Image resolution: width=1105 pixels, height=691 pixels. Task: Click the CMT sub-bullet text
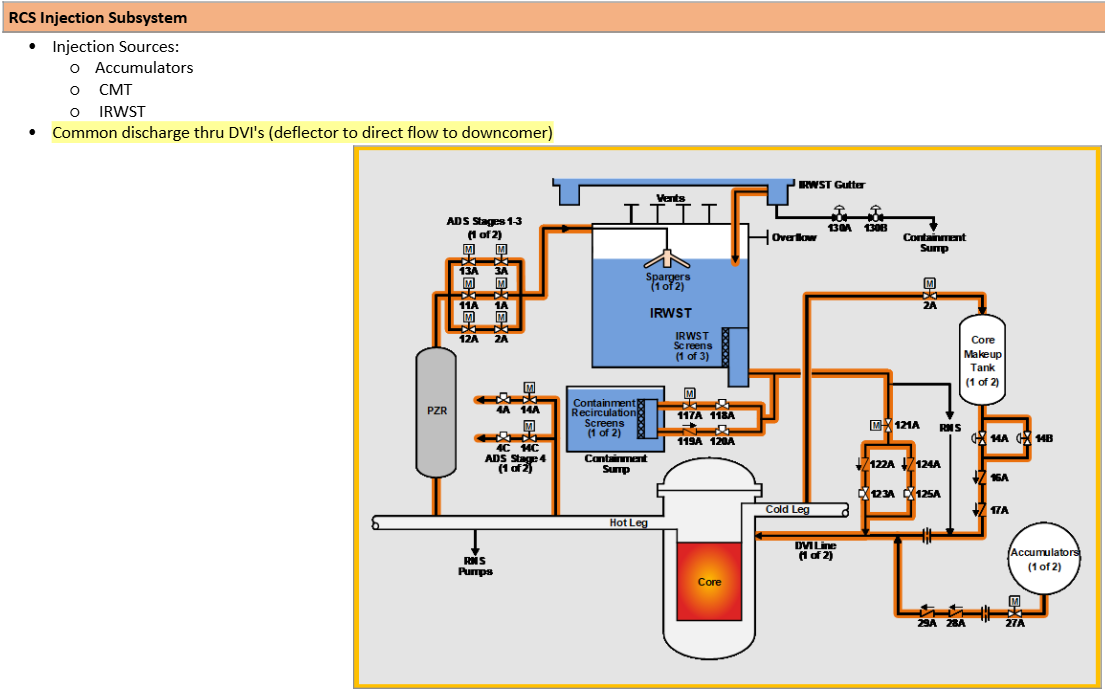116,89
